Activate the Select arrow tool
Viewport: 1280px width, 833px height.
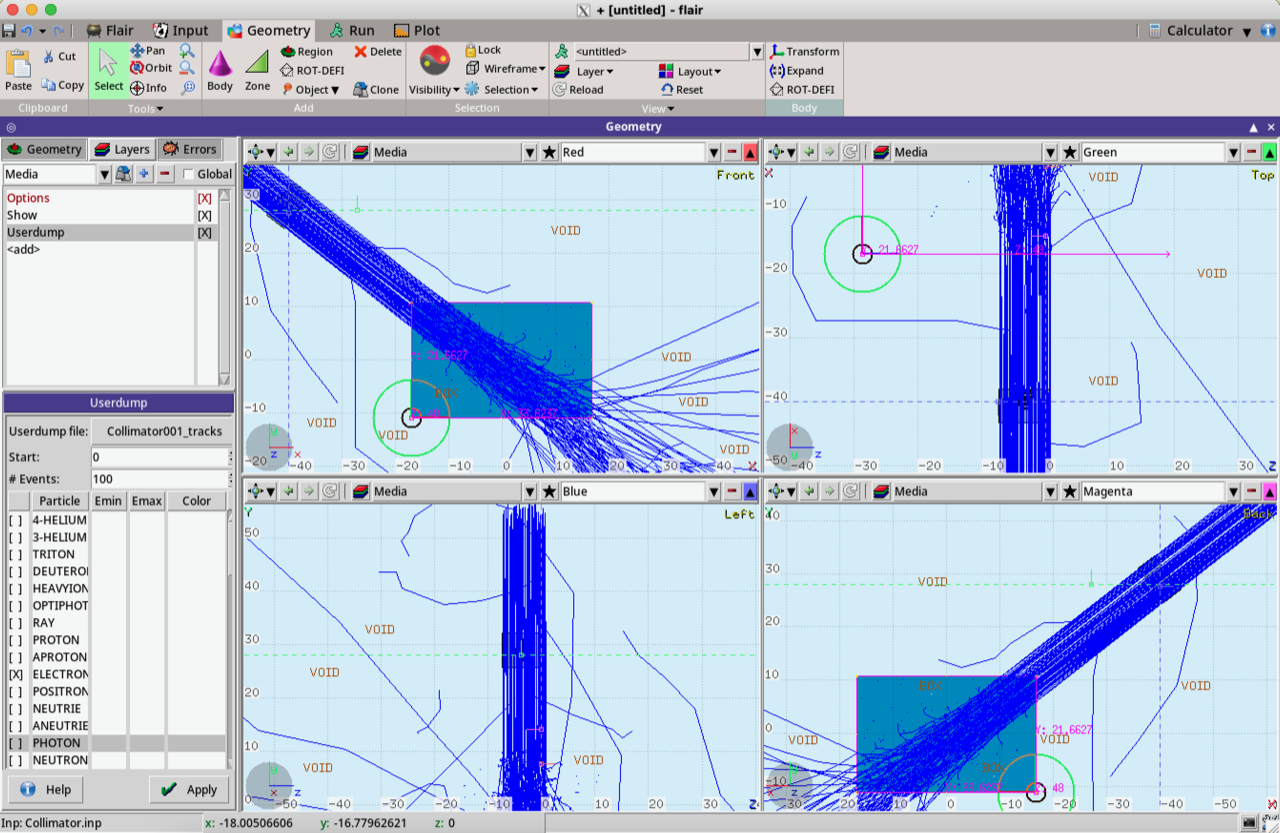(108, 70)
